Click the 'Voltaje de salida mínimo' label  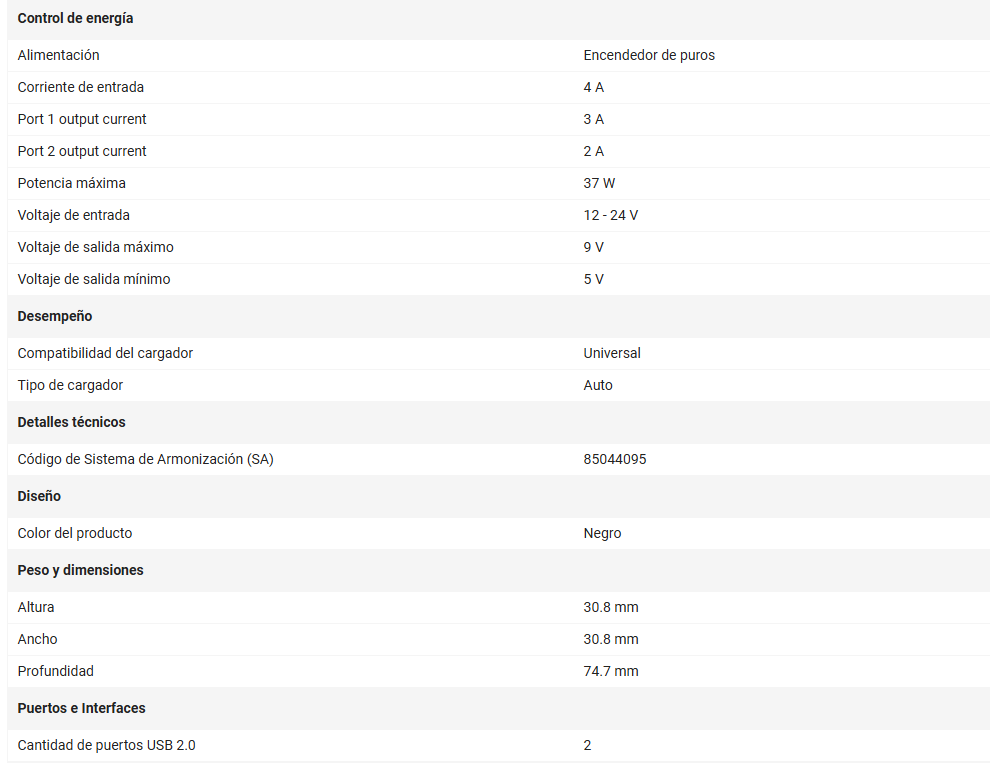tap(94, 279)
